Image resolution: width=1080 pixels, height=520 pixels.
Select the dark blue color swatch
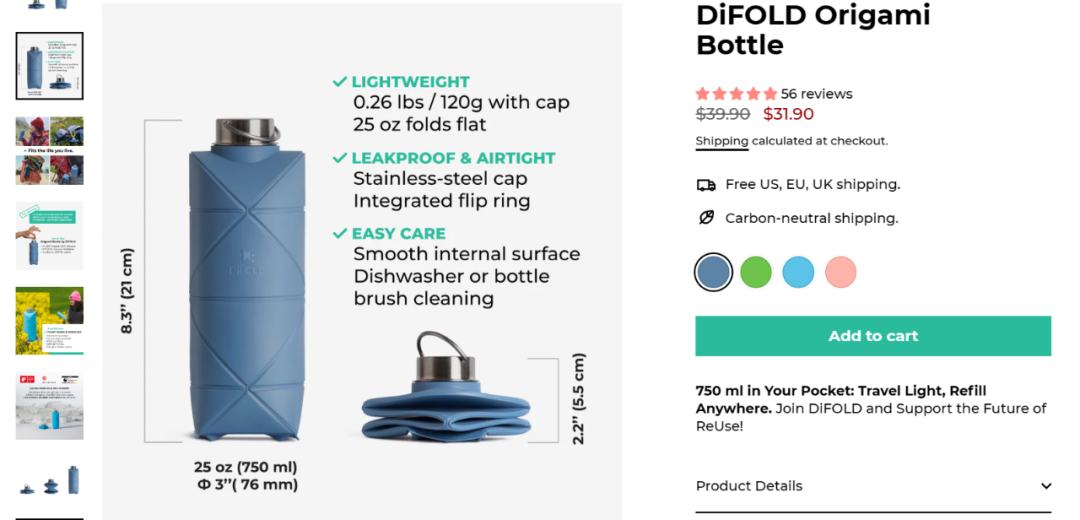[713, 272]
